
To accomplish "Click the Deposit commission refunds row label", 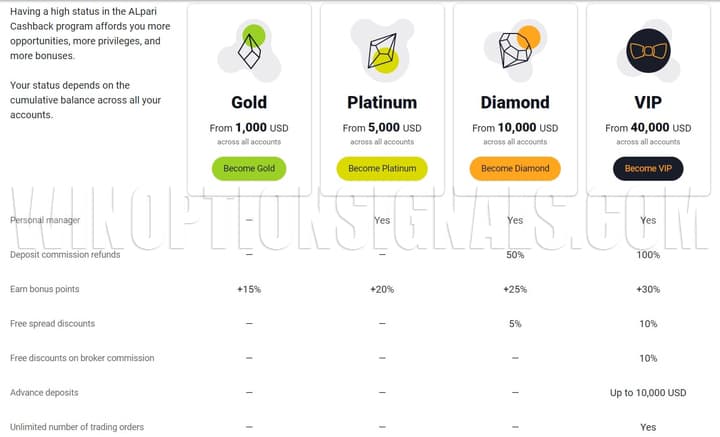I will click(65, 255).
